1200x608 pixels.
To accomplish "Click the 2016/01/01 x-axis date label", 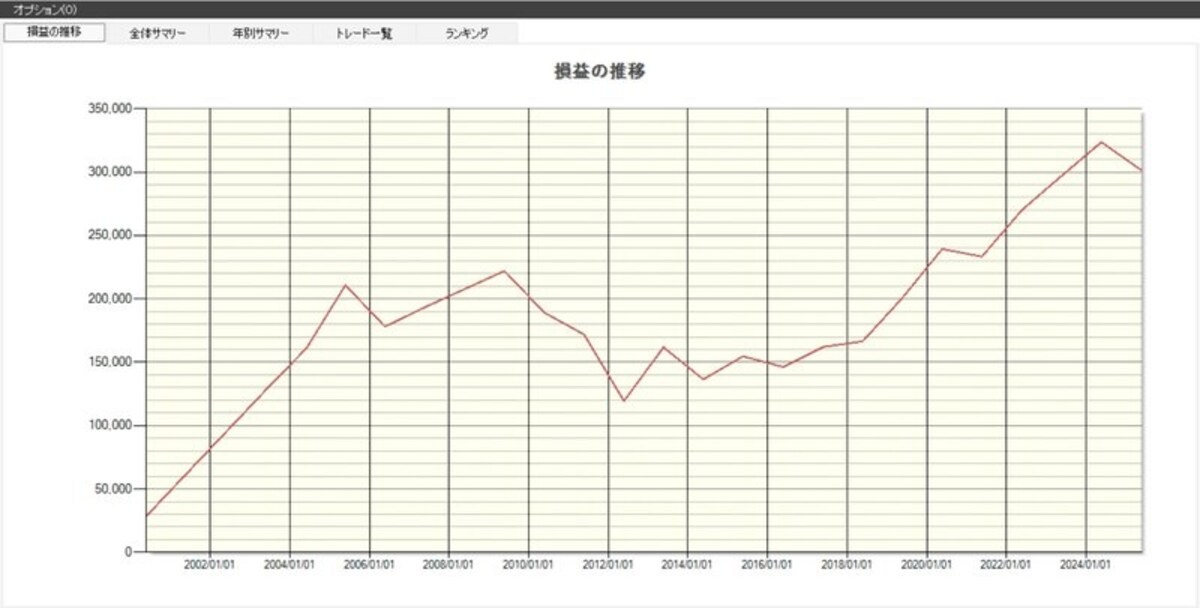I will point(767,565).
